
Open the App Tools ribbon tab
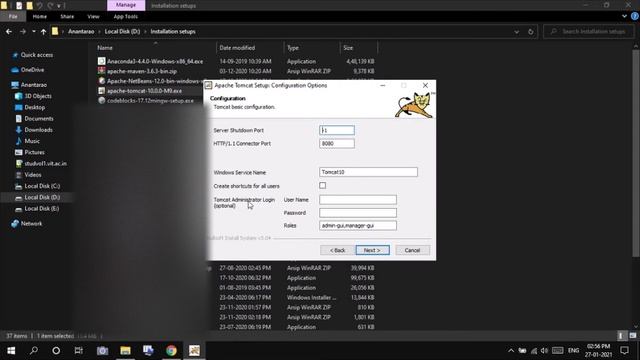pos(125,17)
